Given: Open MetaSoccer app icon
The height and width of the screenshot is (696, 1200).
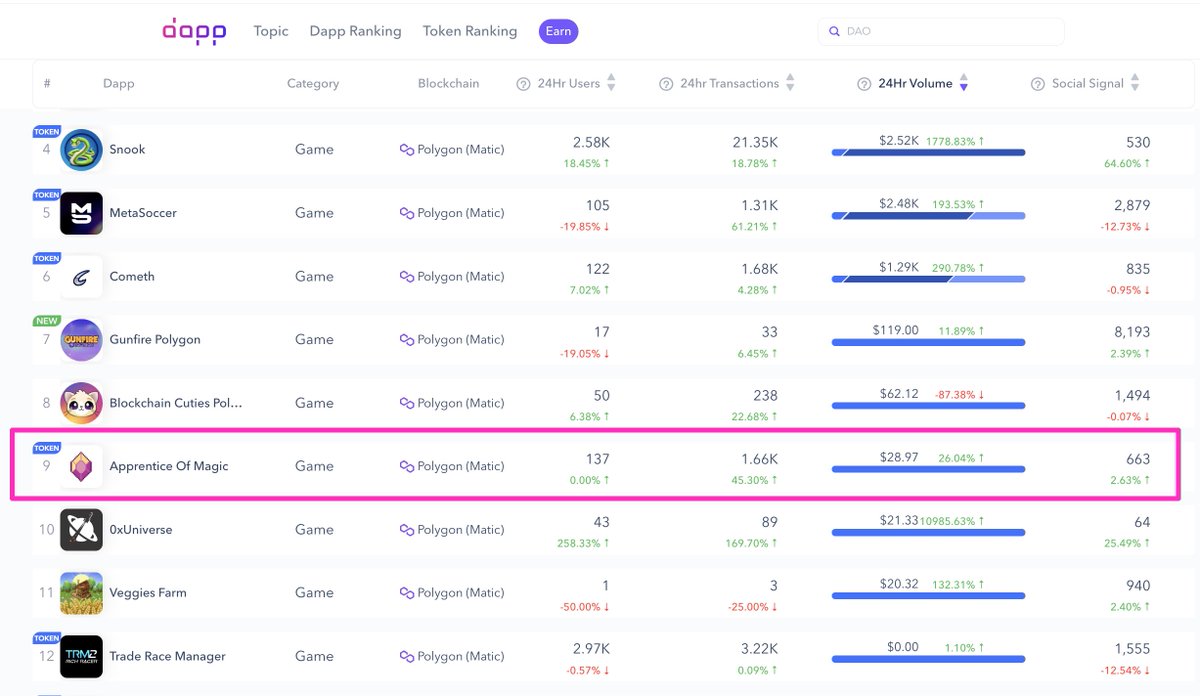Looking at the screenshot, I should coord(81,213).
